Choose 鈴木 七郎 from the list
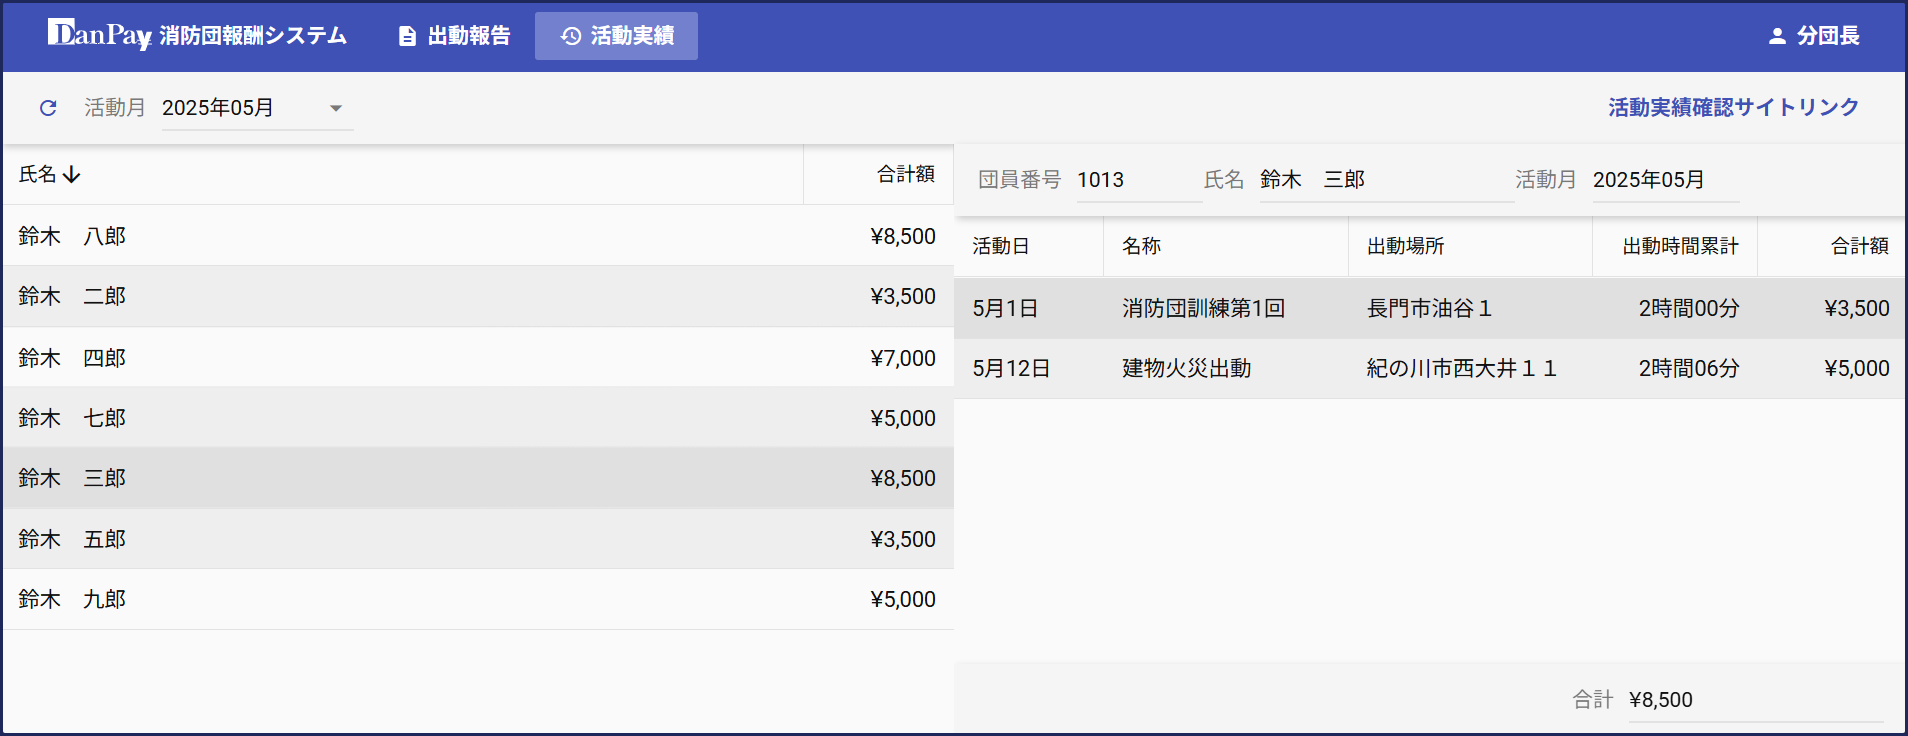Viewport: 1908px width, 736px height. pos(477,418)
